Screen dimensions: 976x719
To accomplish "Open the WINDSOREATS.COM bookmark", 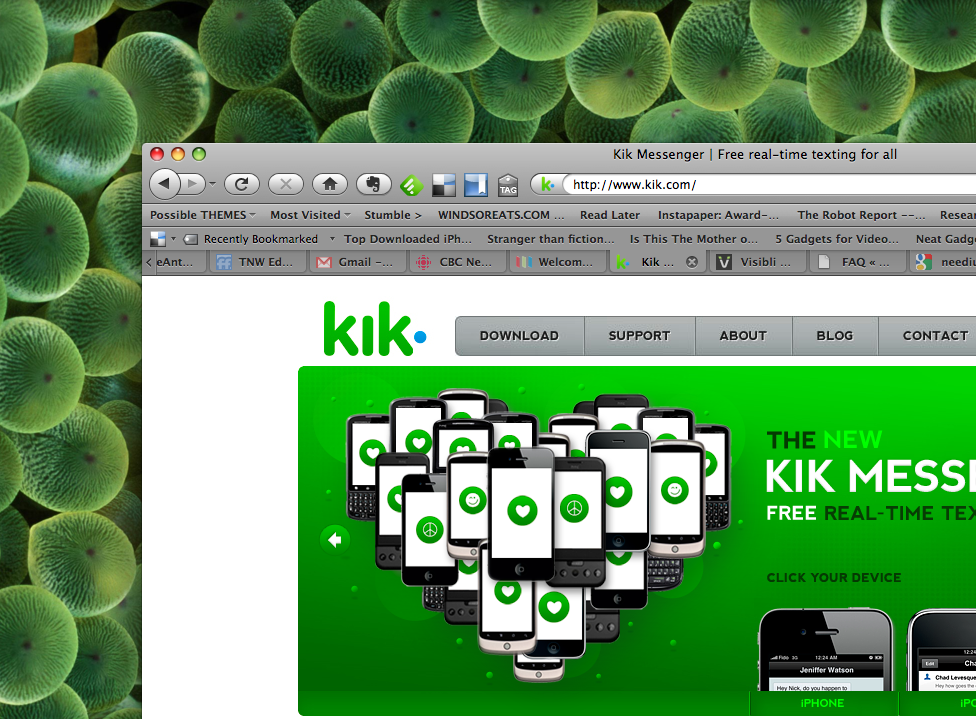I will tap(501, 215).
